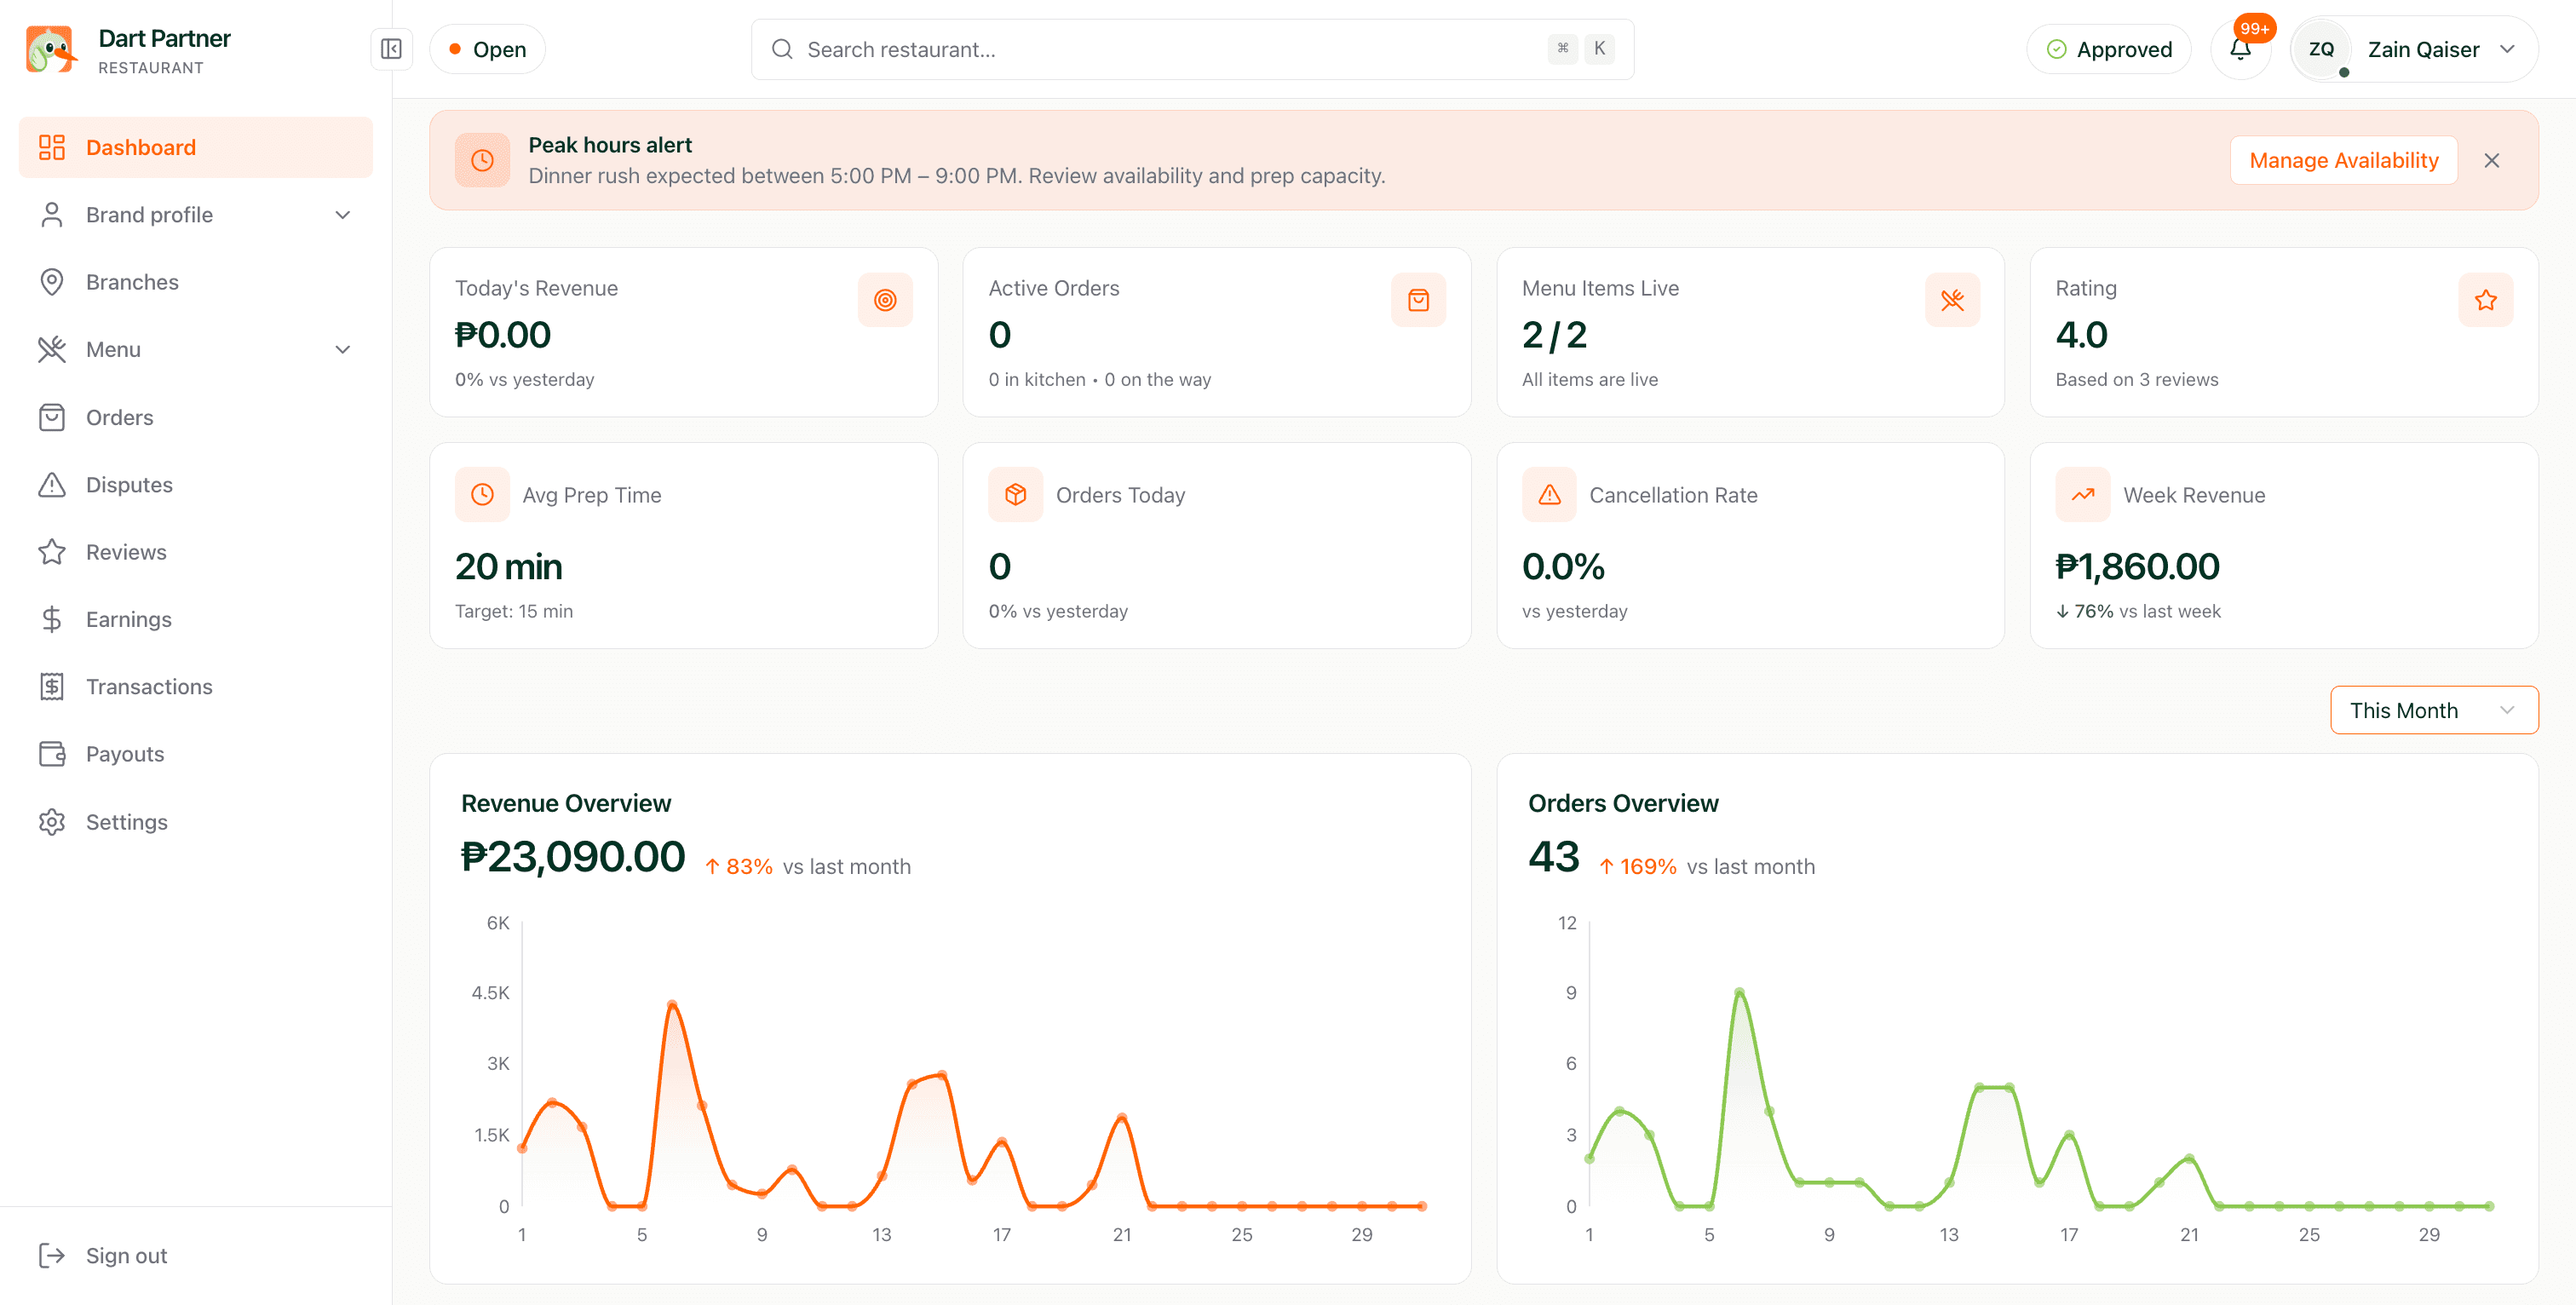Dismiss the Peak hours alert banner

[x=2491, y=160]
